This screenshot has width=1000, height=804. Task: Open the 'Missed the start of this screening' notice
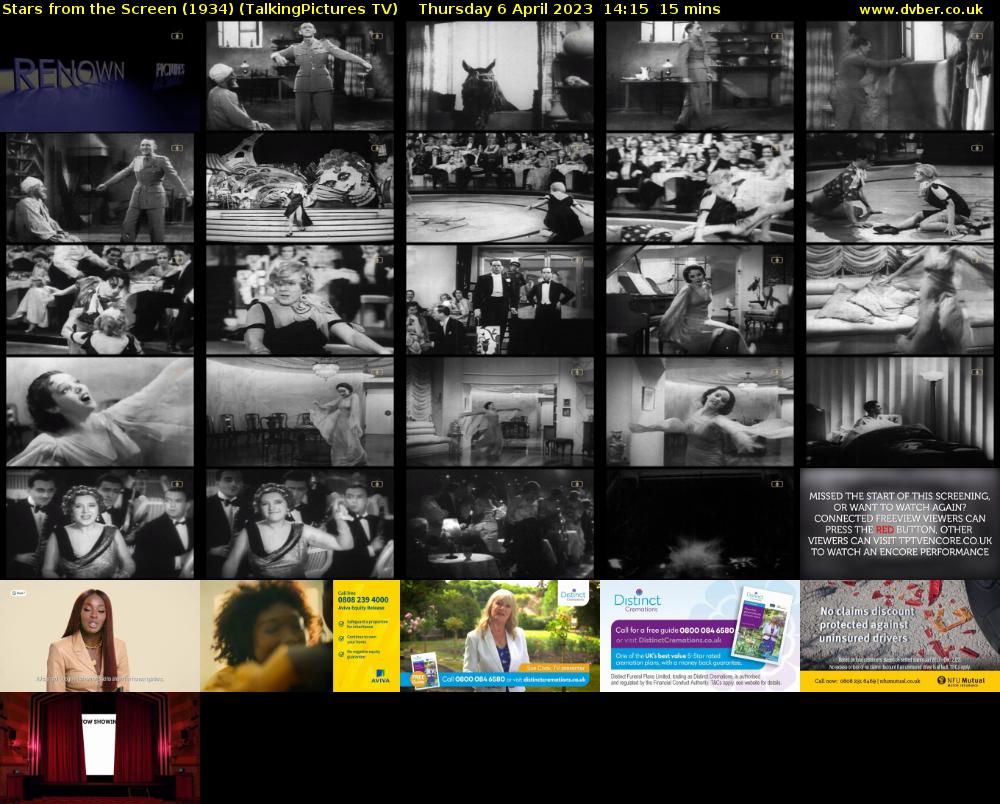click(900, 523)
